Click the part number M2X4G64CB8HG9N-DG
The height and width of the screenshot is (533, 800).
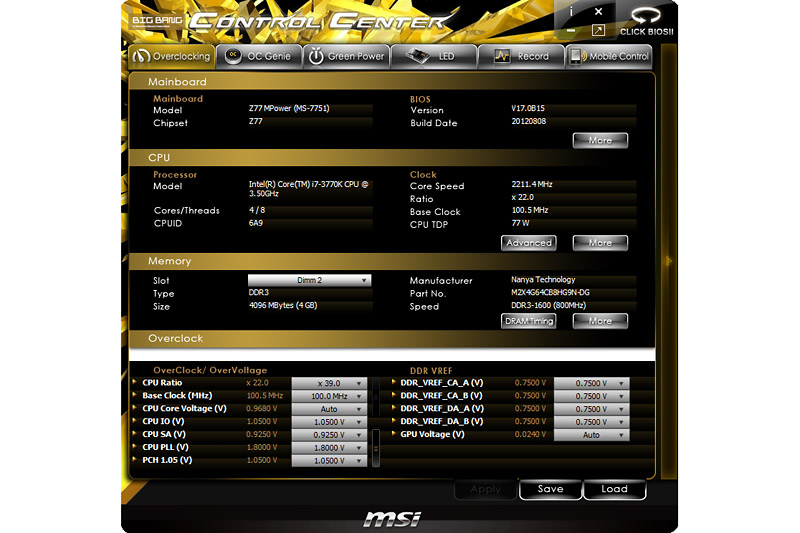pyautogui.click(x=550, y=292)
